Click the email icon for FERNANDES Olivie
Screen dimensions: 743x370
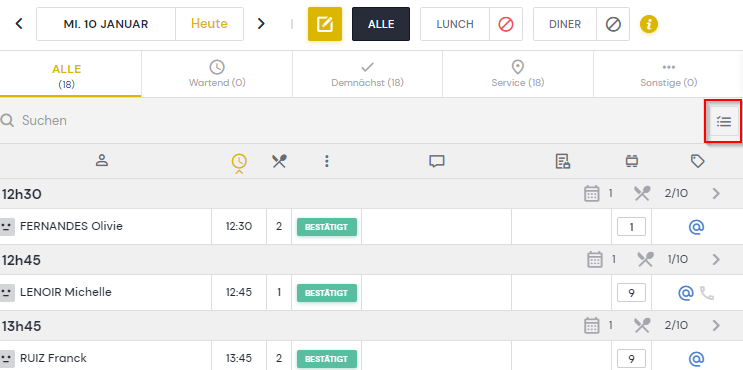point(696,227)
